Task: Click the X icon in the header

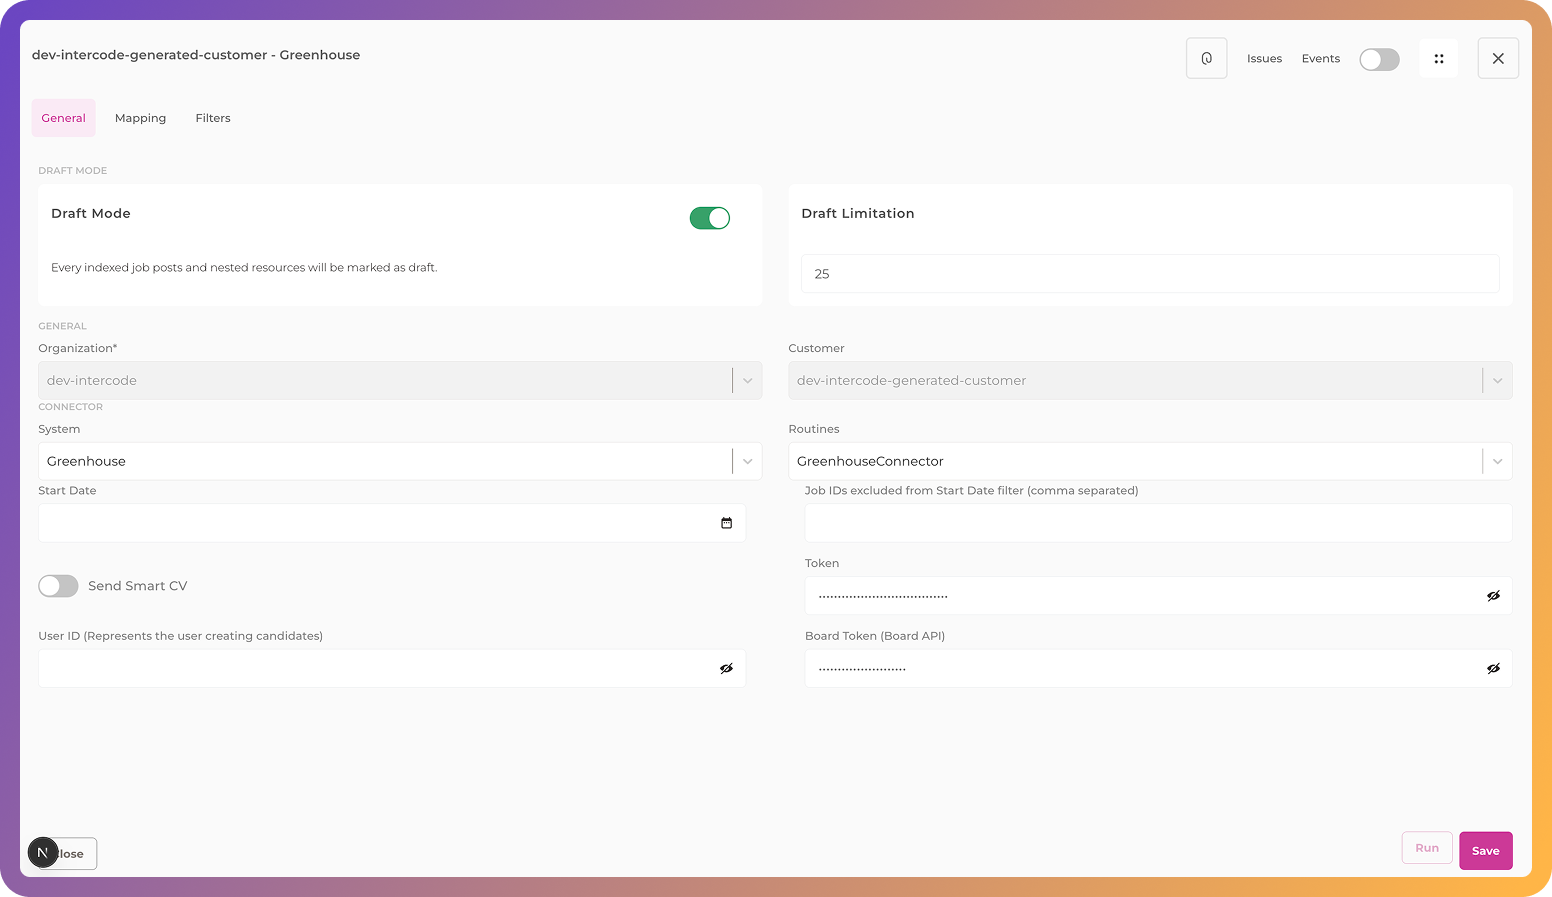Action: pyautogui.click(x=1497, y=58)
